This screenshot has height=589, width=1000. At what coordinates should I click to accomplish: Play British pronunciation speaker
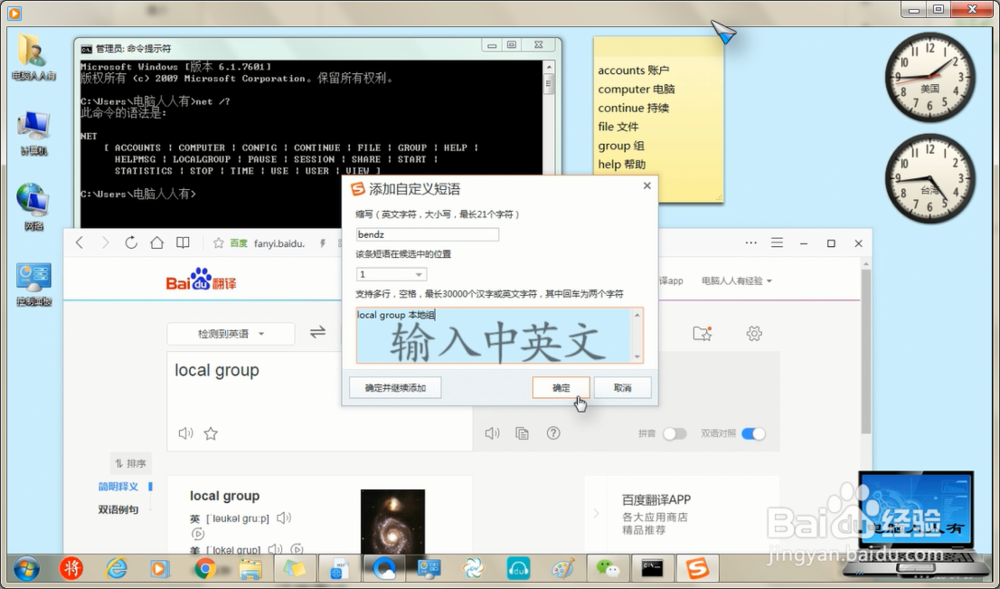tap(284, 518)
